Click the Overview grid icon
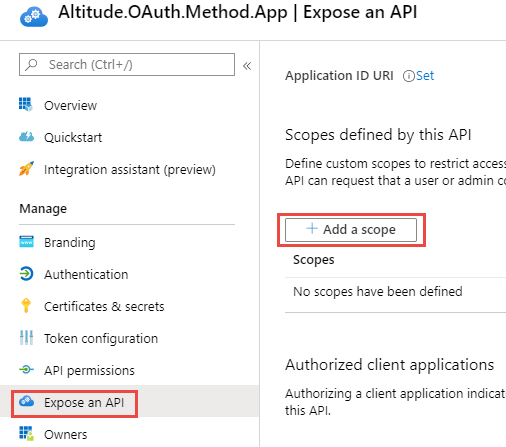This screenshot has width=506, height=447. click(x=26, y=104)
